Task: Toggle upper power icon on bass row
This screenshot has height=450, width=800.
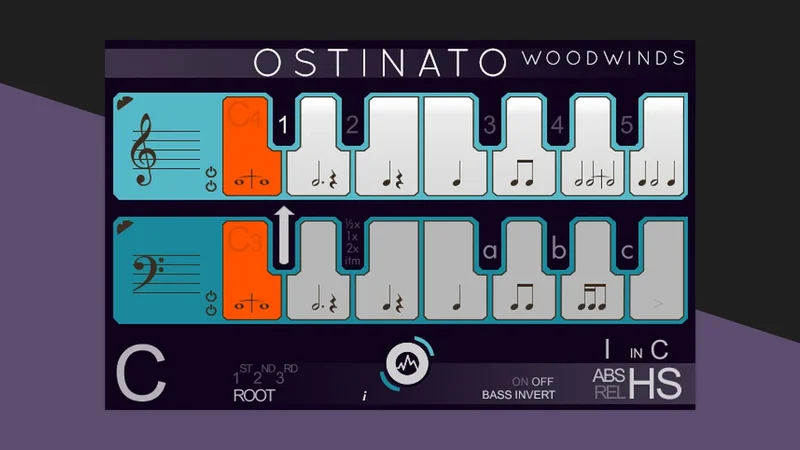Action: pos(211,296)
